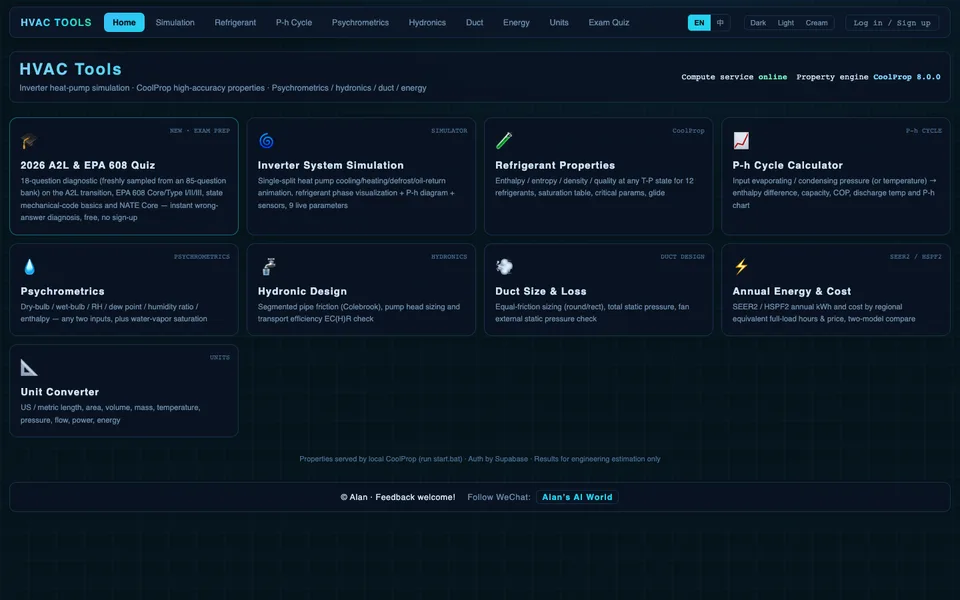This screenshot has width=960, height=600.
Task: Click the faucet Hydronic Design icon
Action: coord(268,267)
